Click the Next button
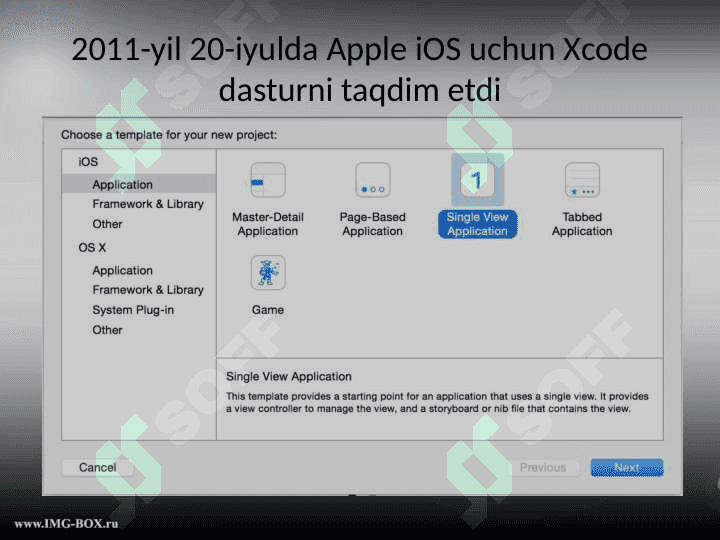The height and width of the screenshot is (540, 720). 627,467
